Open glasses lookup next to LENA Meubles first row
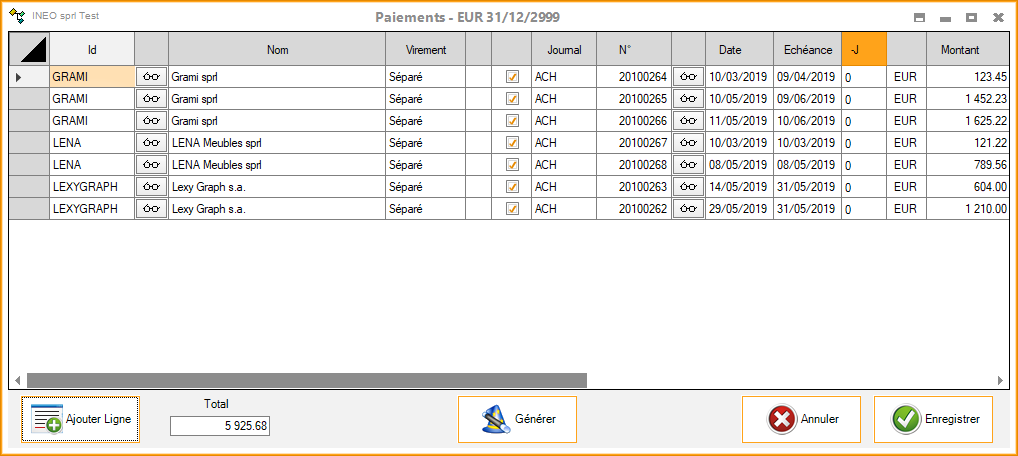The height and width of the screenshot is (456, 1018). pyautogui.click(x=151, y=143)
